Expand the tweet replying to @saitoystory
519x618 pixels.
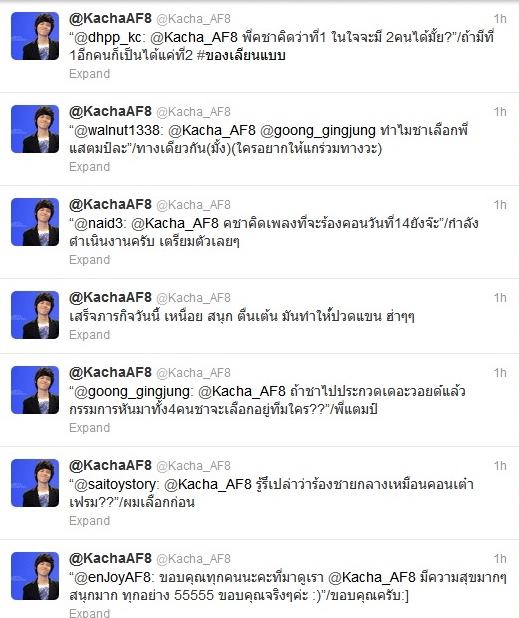(89, 521)
